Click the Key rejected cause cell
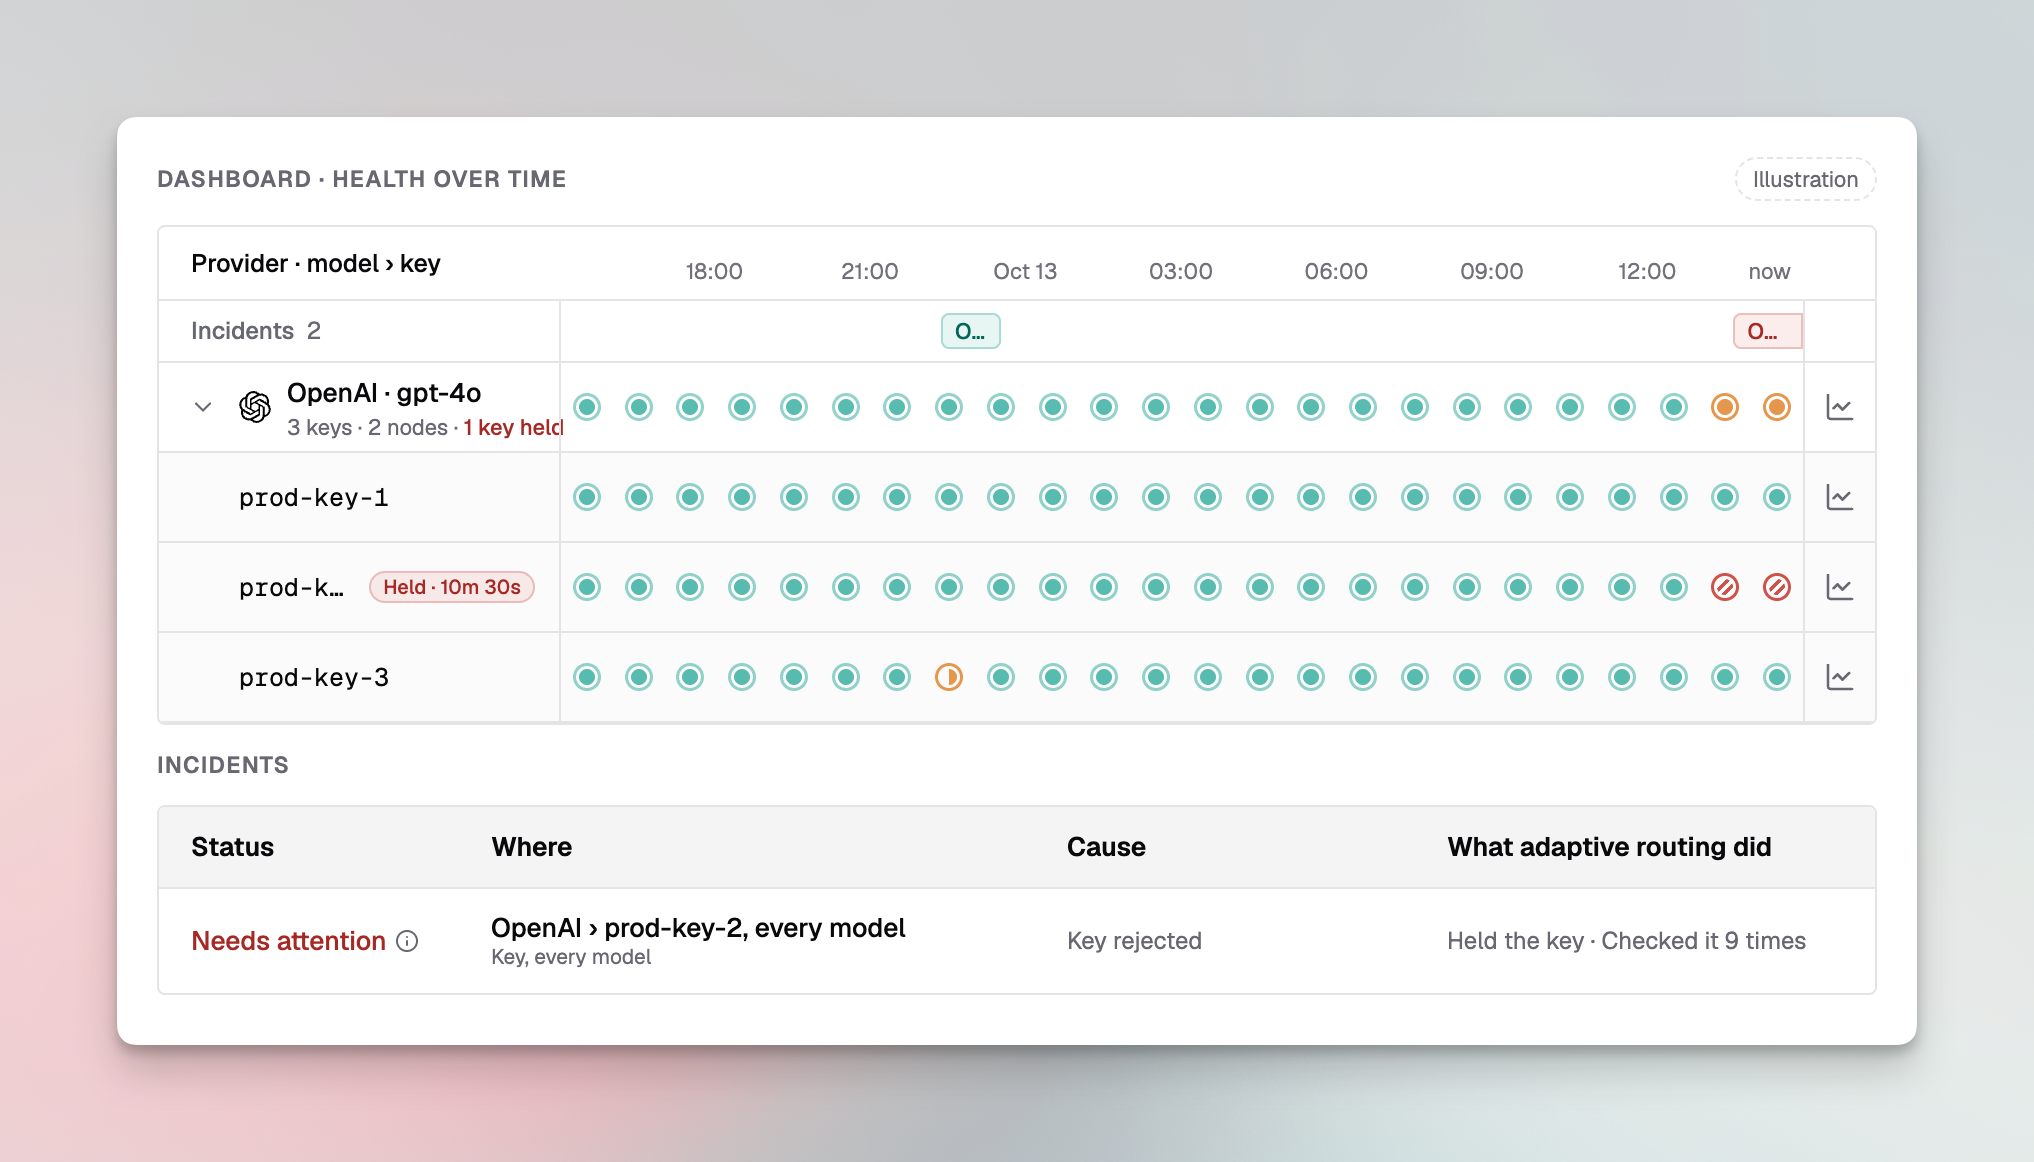2034x1162 pixels. 1134,941
